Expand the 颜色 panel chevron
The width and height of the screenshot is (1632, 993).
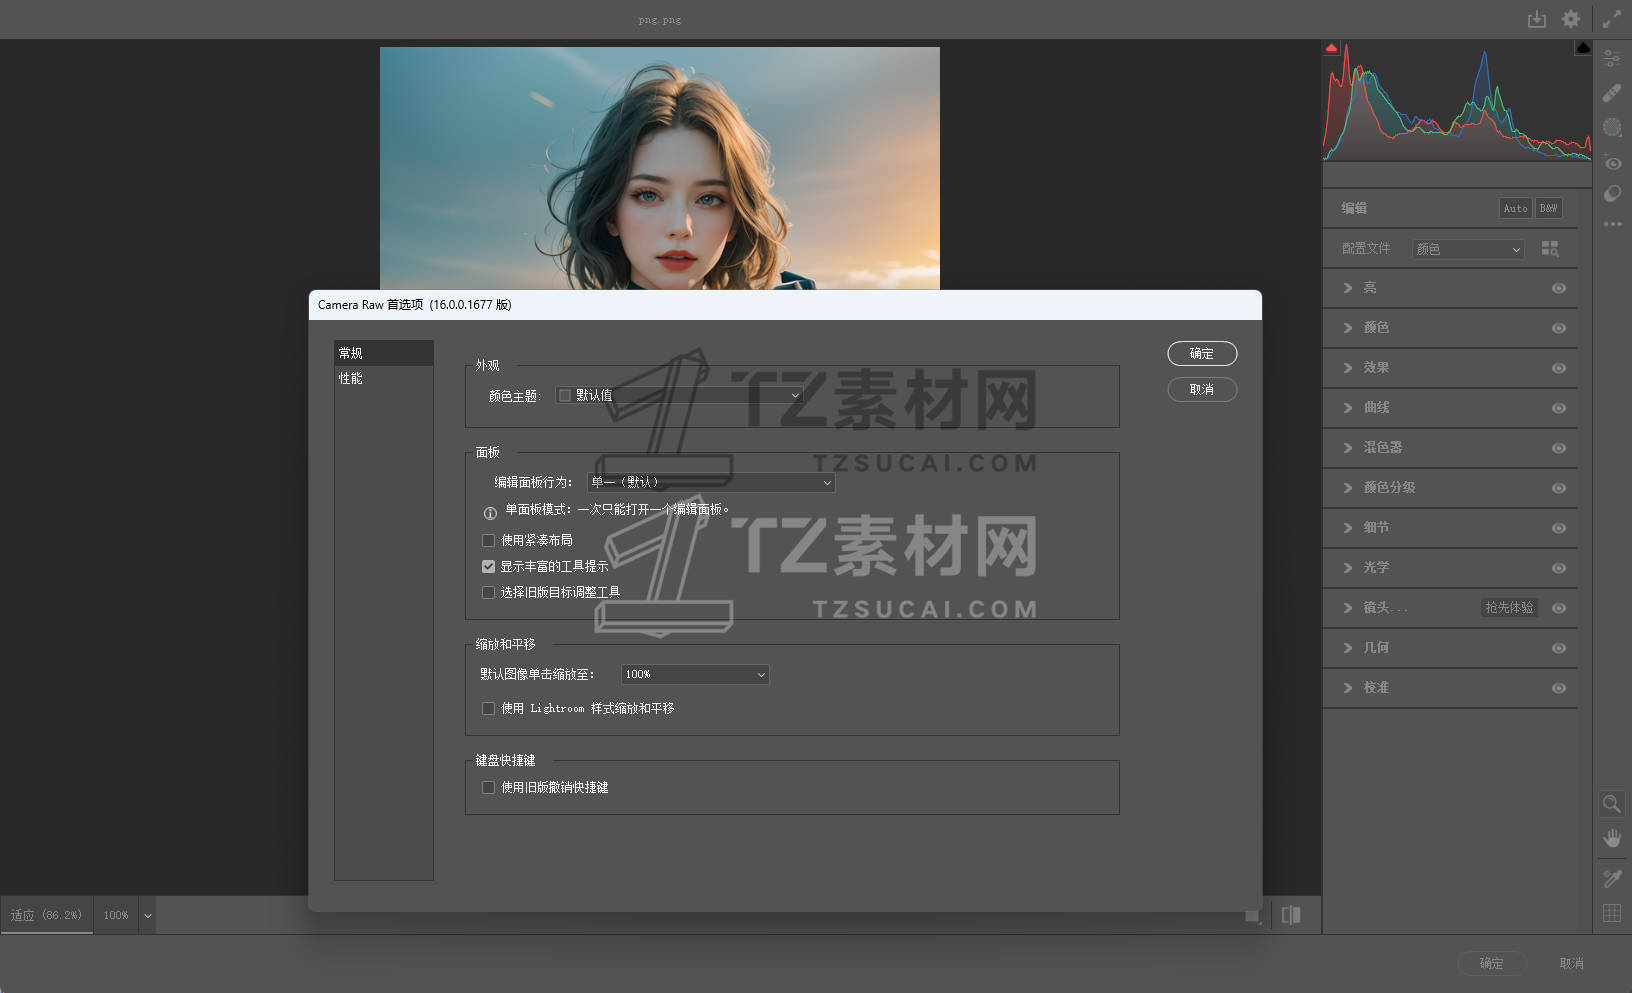(1348, 328)
